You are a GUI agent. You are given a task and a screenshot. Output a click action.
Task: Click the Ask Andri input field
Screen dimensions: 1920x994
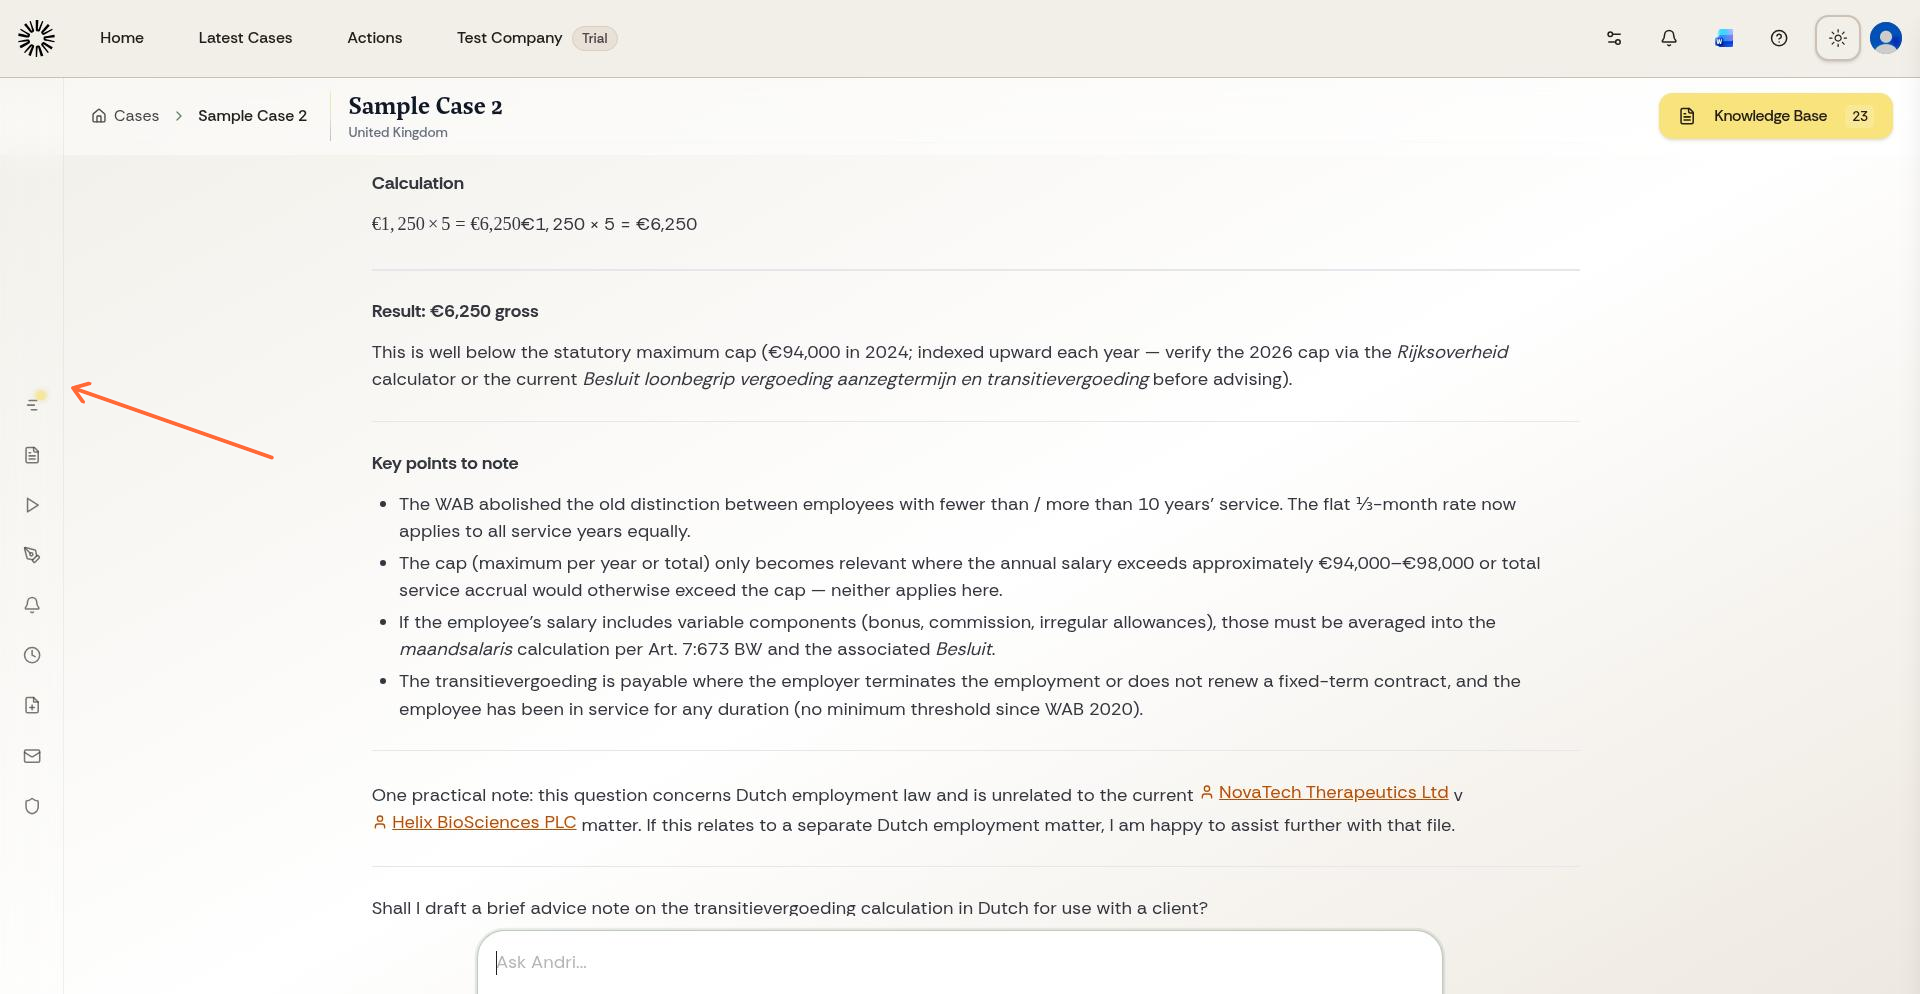click(x=960, y=962)
